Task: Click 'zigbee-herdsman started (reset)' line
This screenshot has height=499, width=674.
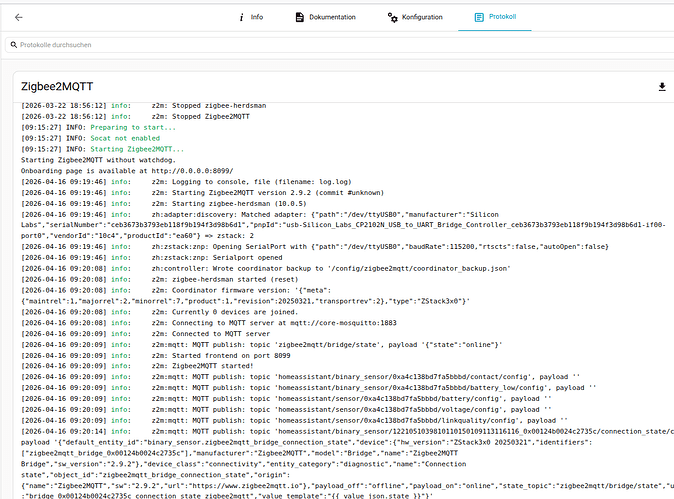Action: [159, 279]
